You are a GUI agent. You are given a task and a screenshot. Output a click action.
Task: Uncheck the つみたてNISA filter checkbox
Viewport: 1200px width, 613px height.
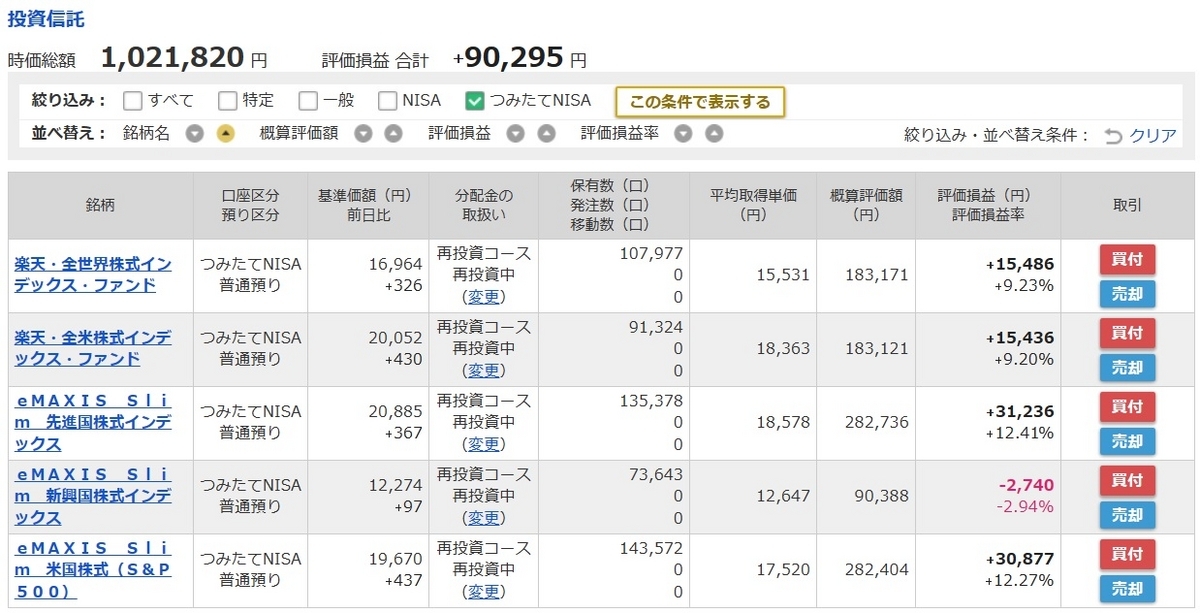475,100
